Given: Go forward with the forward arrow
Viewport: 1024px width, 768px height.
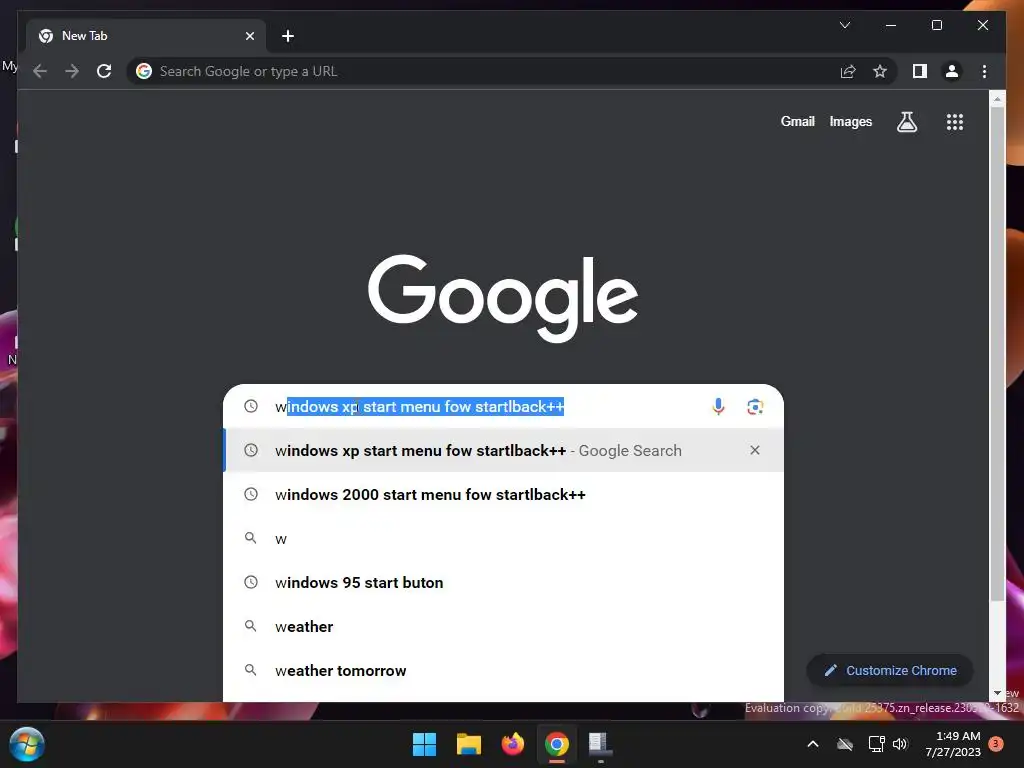Looking at the screenshot, I should click(72, 71).
